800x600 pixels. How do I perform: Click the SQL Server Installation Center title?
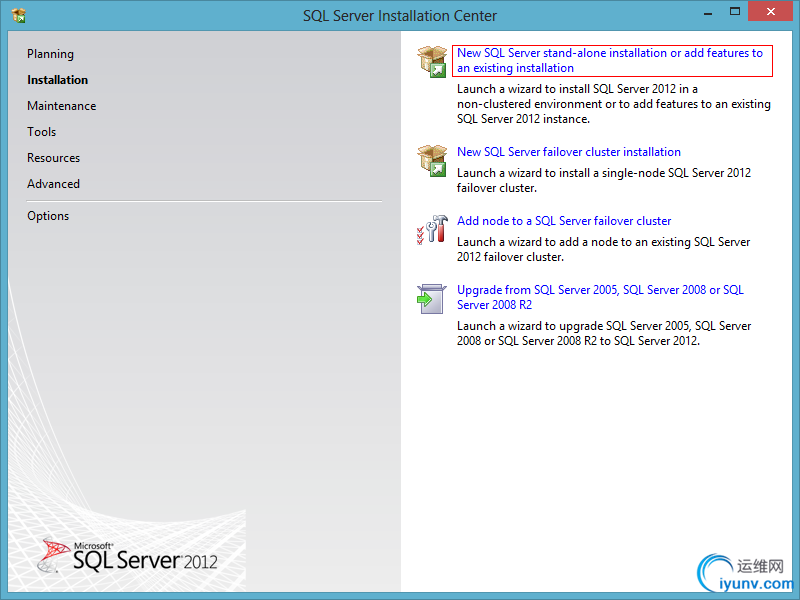(x=399, y=16)
